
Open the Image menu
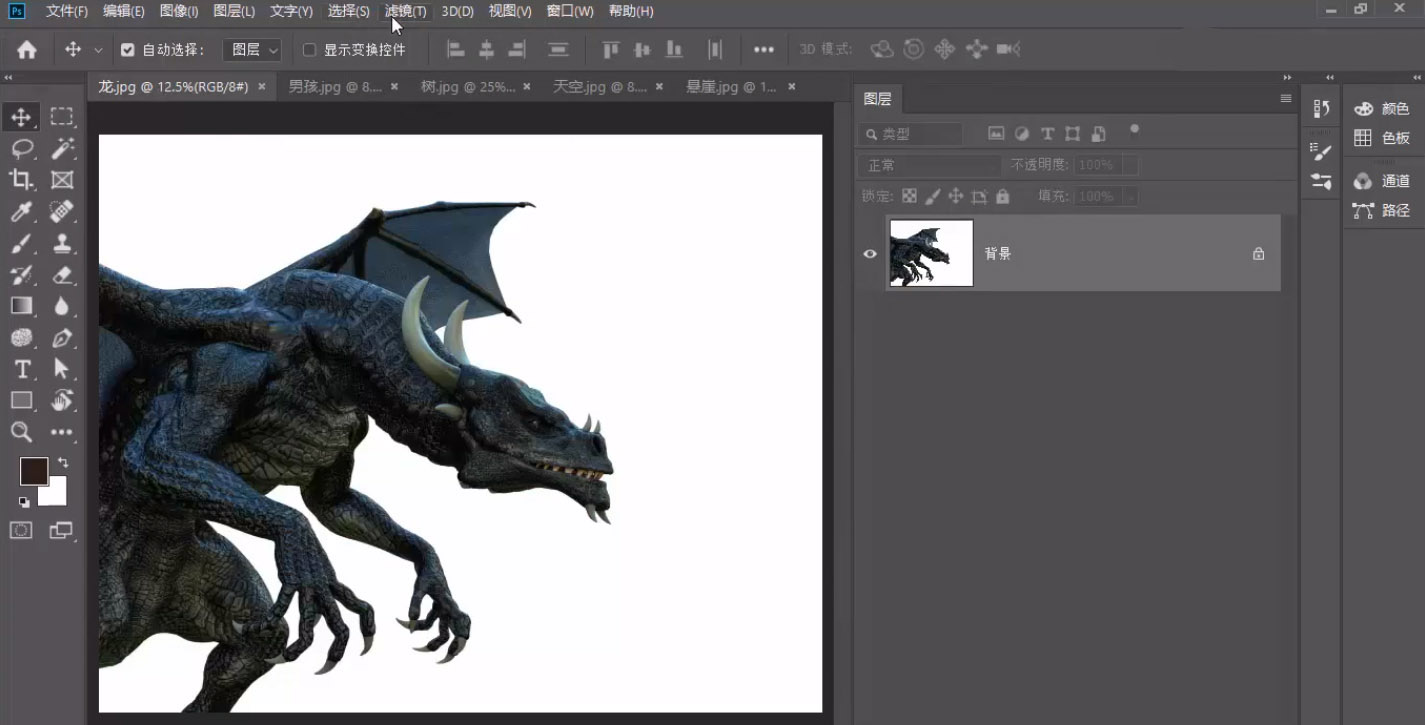coord(179,11)
